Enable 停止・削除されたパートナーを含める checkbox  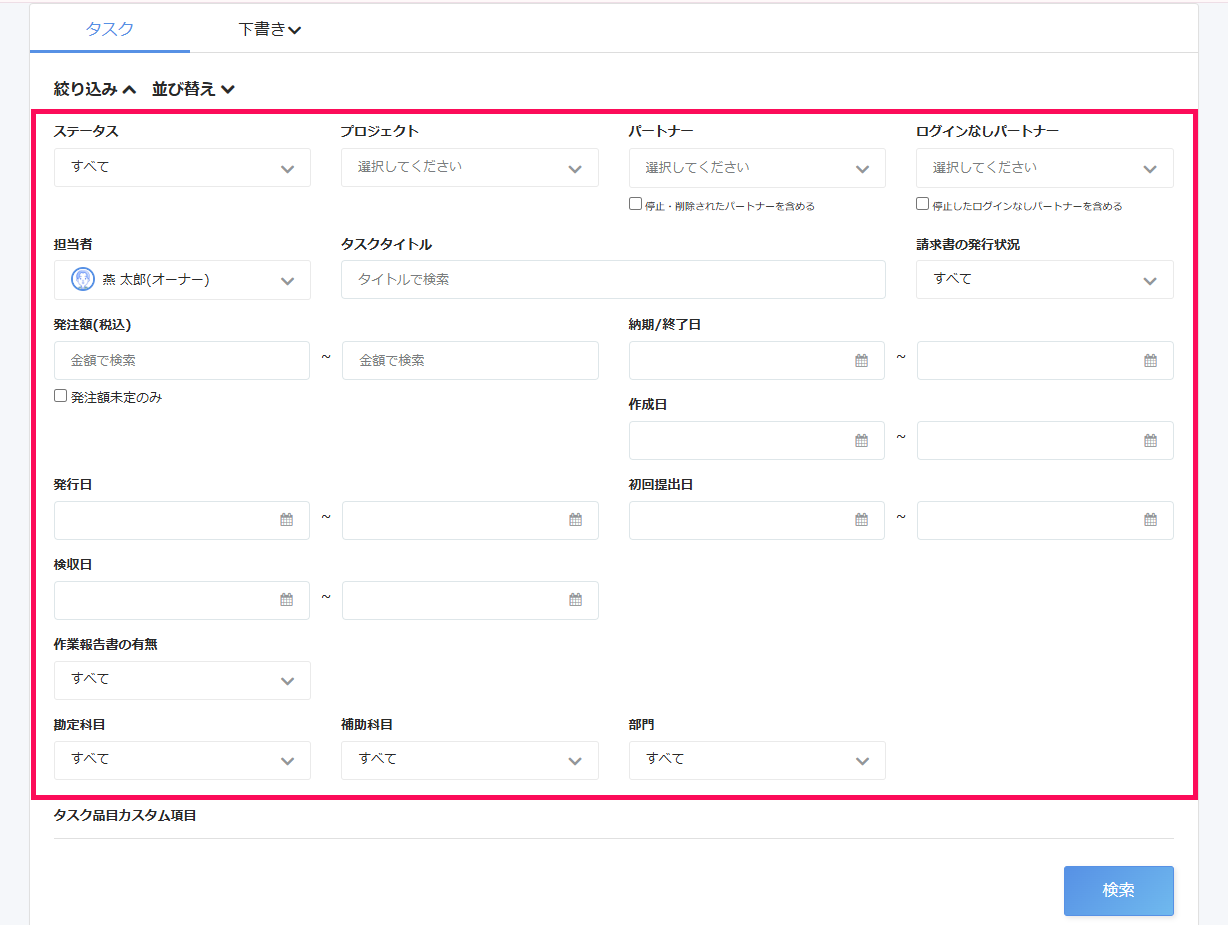pyautogui.click(x=635, y=203)
